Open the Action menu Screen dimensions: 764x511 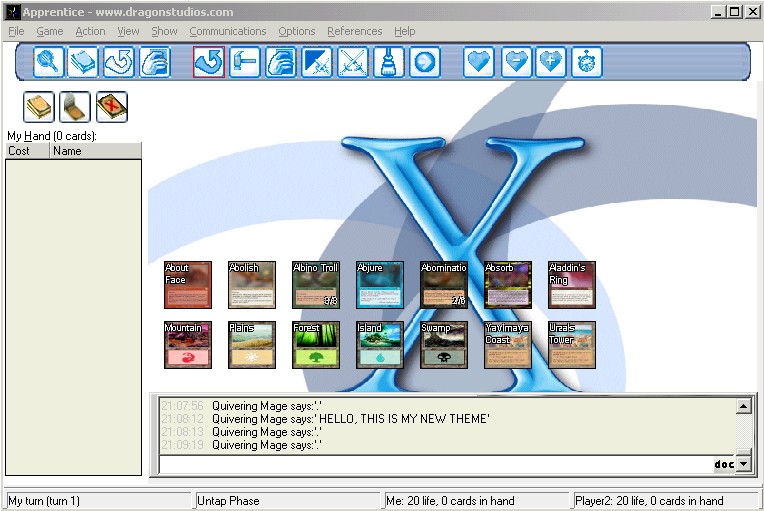coord(90,31)
